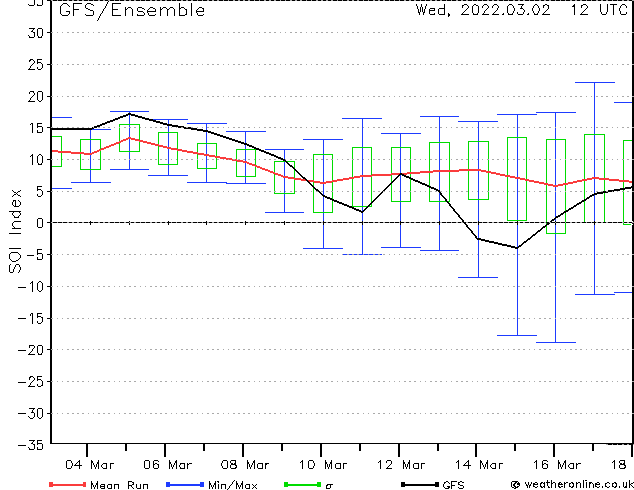The height and width of the screenshot is (490, 634).
Task: Click the '04 Mar' x-axis label
Action: click(90, 465)
